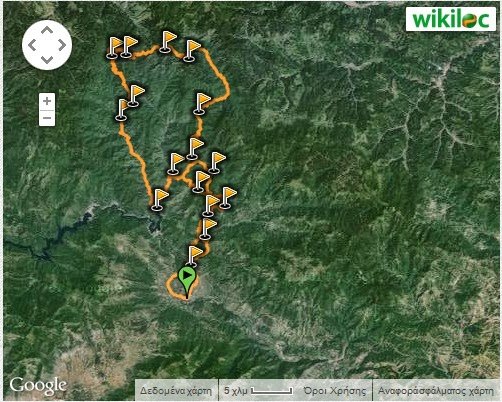
Task: Zoom in with the plus button
Action: [x=47, y=101]
